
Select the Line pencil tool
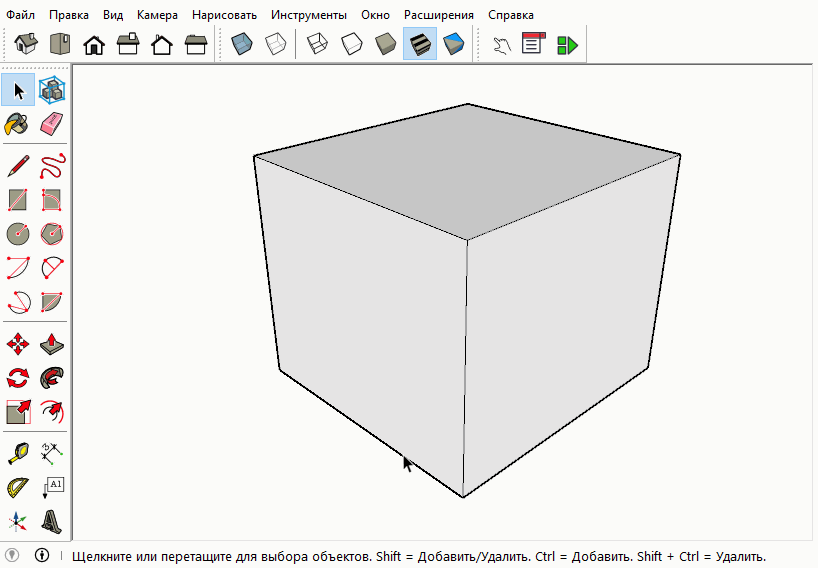point(18,166)
